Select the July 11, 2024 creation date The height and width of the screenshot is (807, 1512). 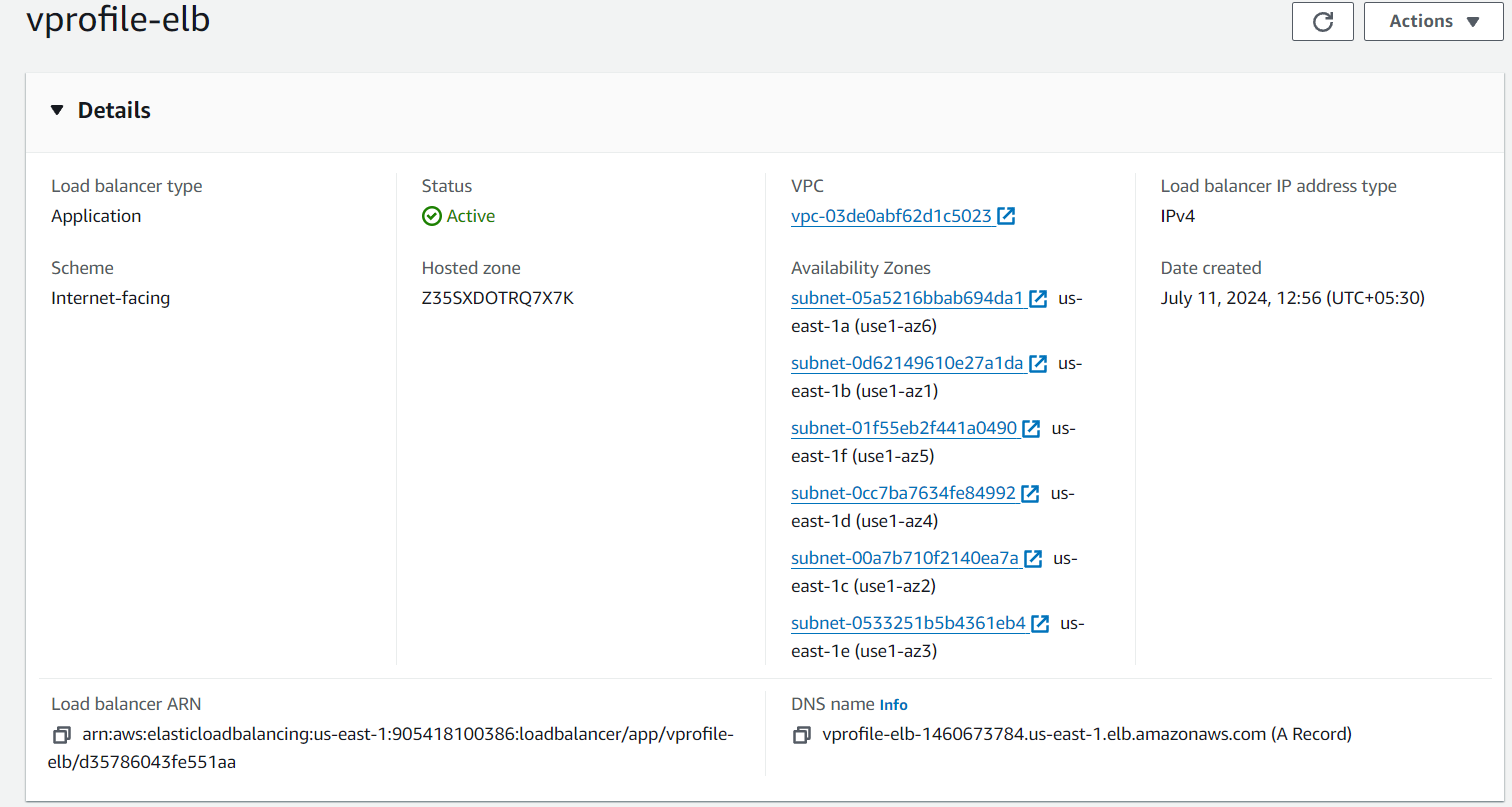(x=1293, y=298)
